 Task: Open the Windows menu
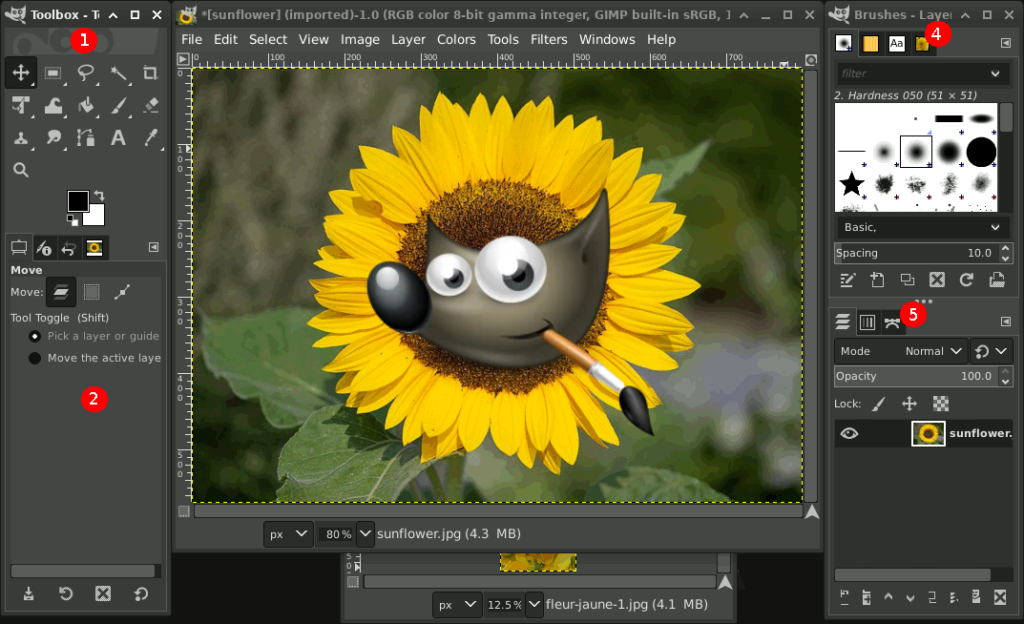pyautogui.click(x=607, y=39)
